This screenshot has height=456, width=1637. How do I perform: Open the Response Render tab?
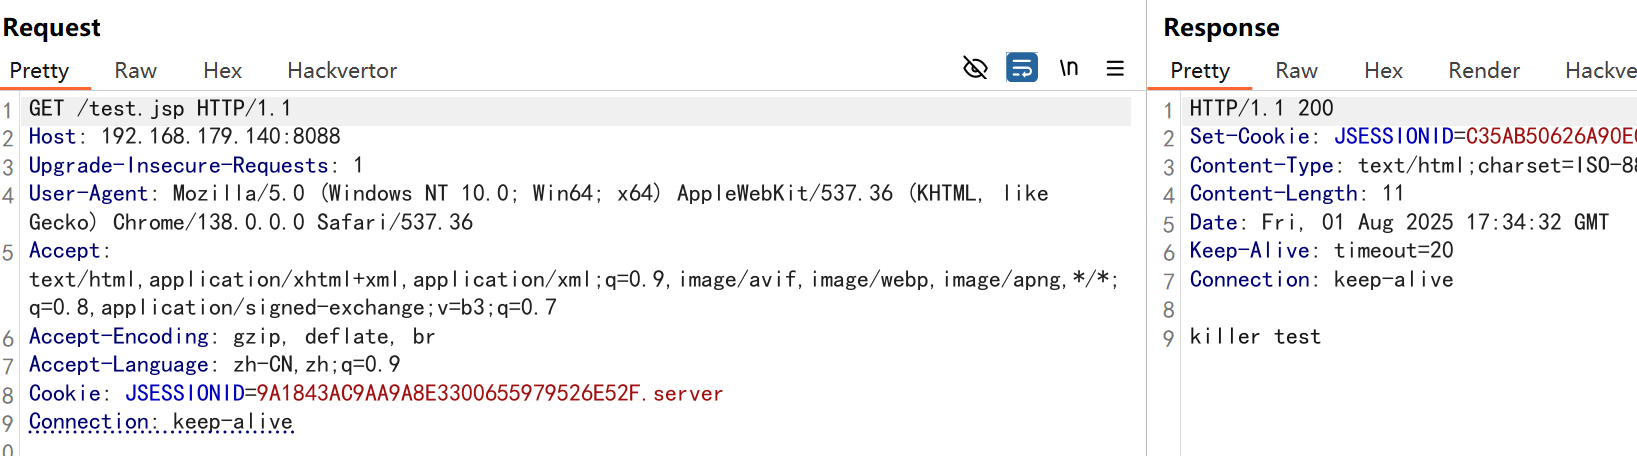click(1484, 71)
